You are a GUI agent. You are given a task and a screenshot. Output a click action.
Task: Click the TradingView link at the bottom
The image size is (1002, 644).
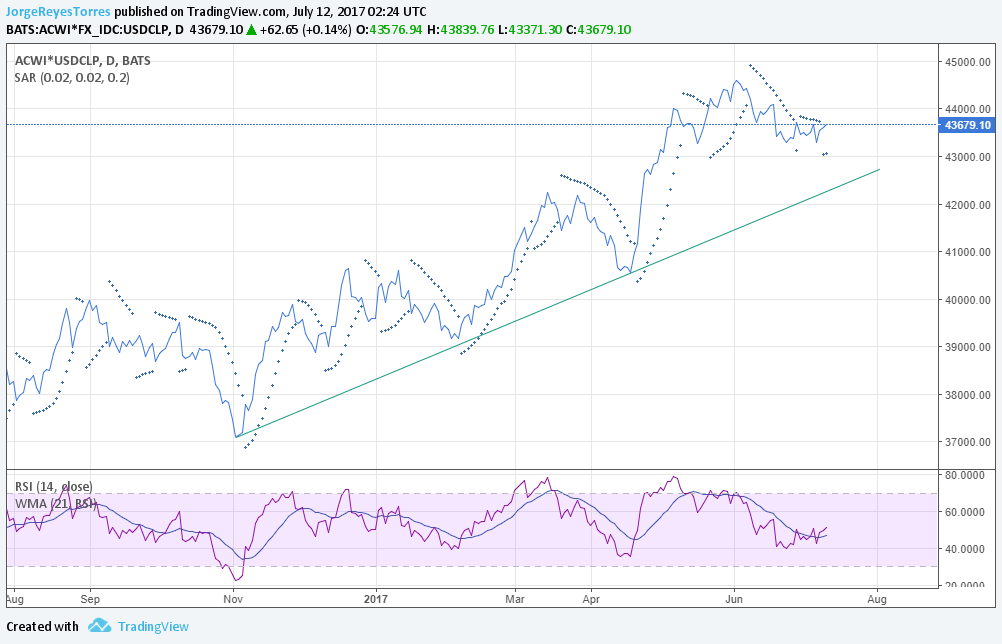click(x=153, y=626)
